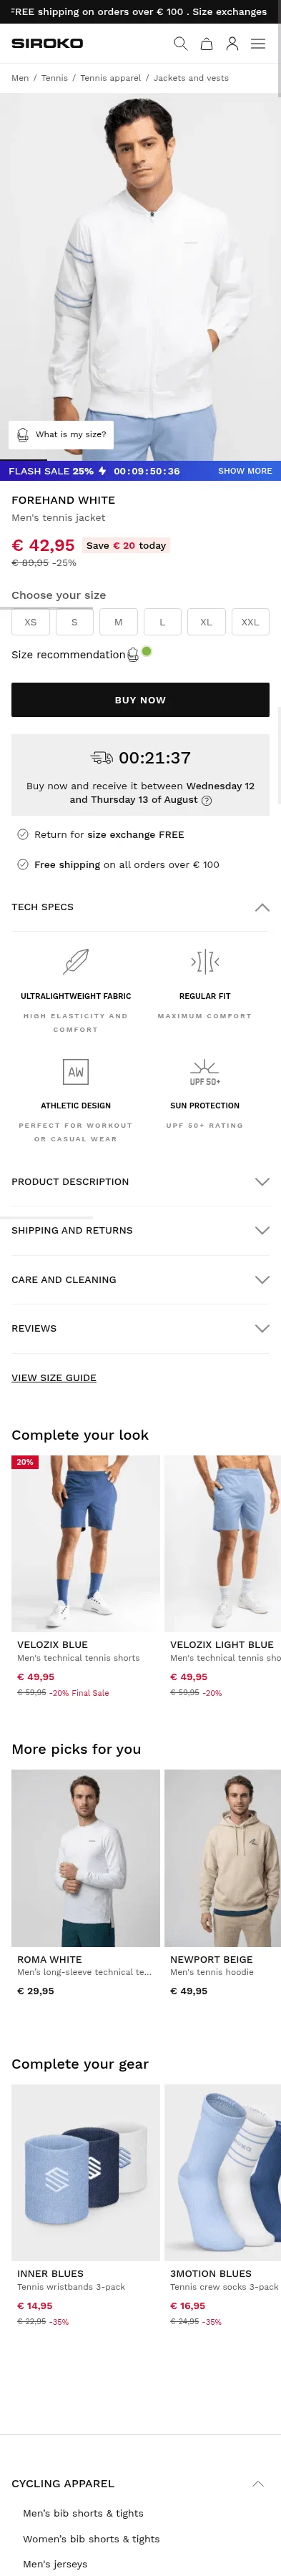Viewport: 281px width, 2576px height.
Task: Open the search magnifier icon
Action: [180, 44]
